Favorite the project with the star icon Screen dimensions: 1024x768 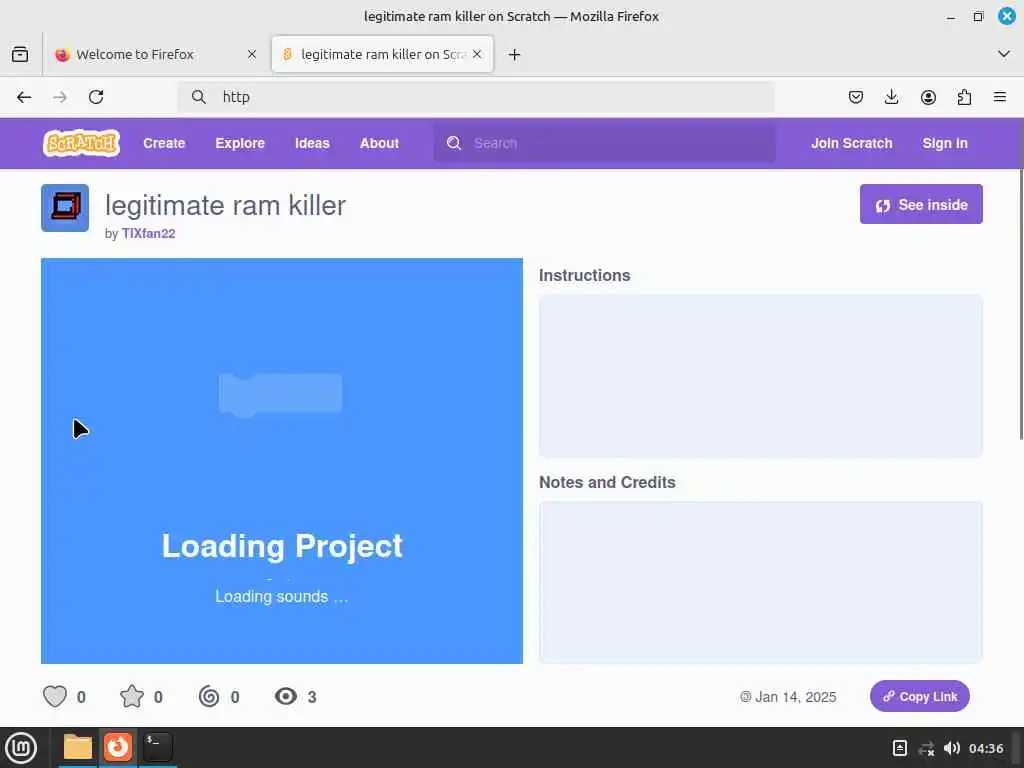tap(132, 696)
